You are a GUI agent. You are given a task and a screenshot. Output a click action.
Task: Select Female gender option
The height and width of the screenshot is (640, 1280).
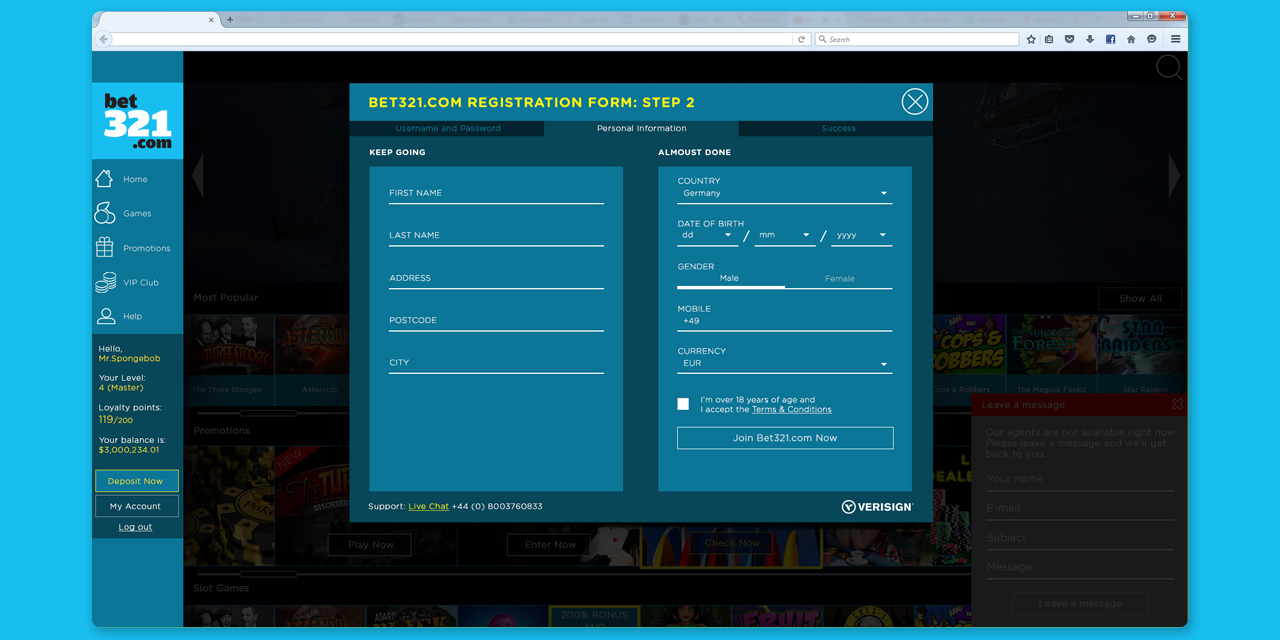[x=839, y=279]
